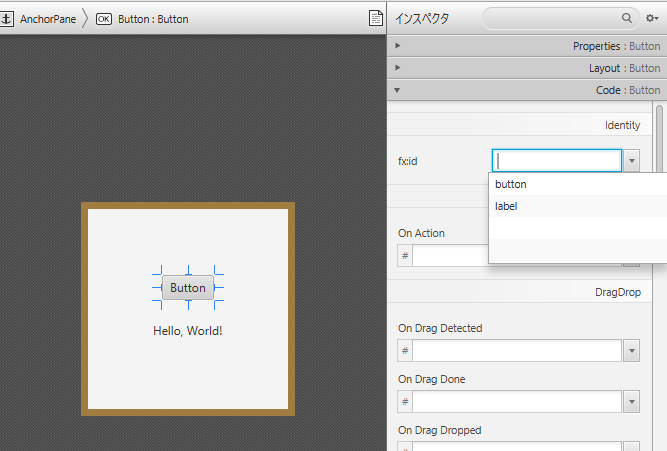Image resolution: width=667 pixels, height=451 pixels.
Task: Click the On Drag Dropped label
Action: point(439,430)
